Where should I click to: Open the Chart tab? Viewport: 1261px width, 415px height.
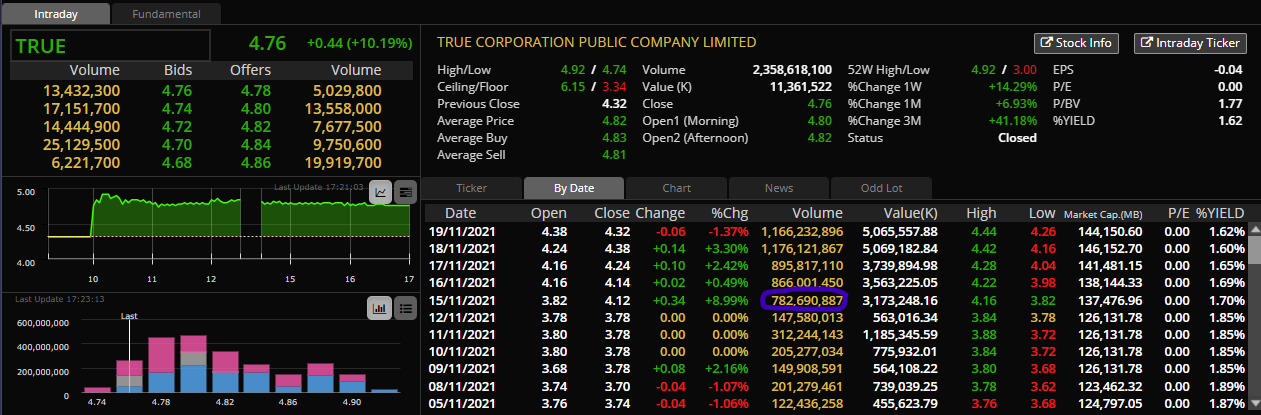[x=676, y=188]
